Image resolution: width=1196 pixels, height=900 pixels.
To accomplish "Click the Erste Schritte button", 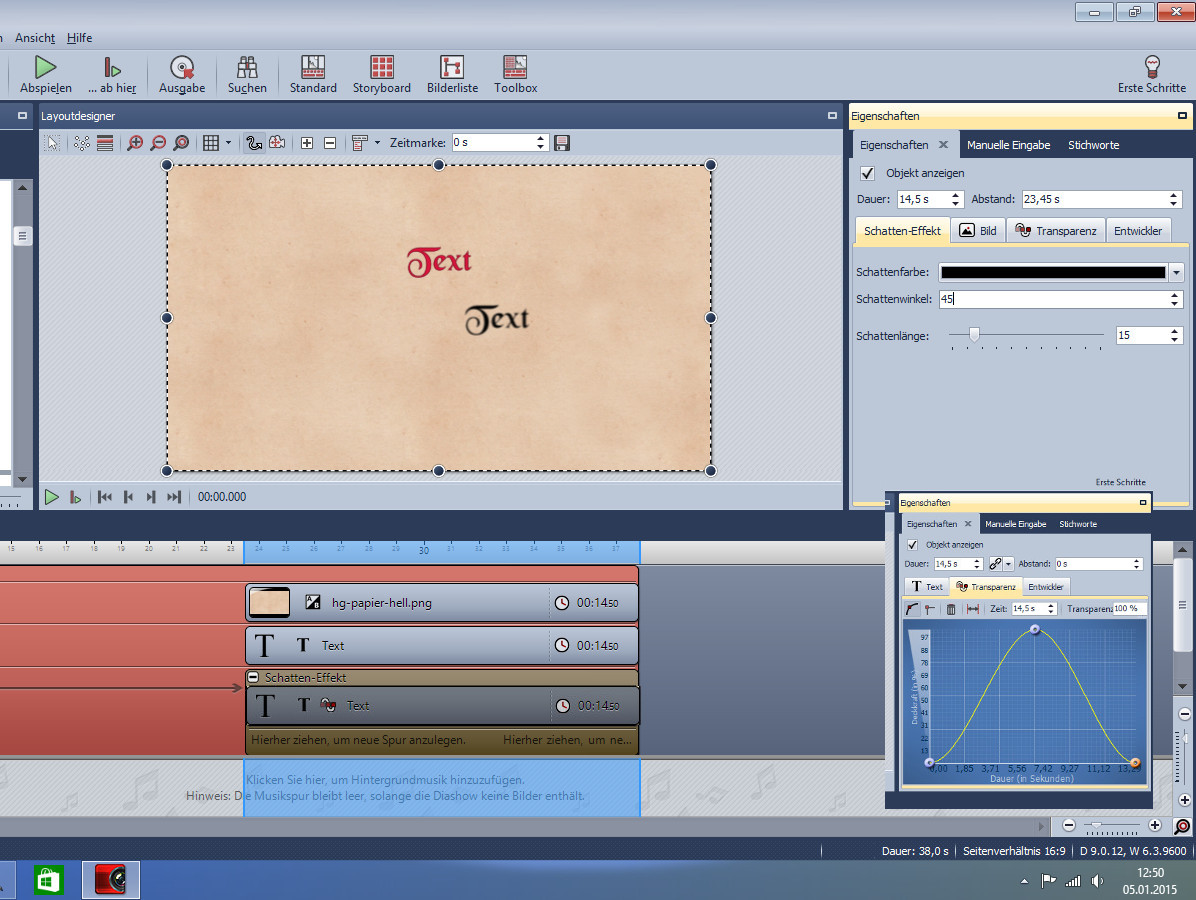I will 1151,74.
